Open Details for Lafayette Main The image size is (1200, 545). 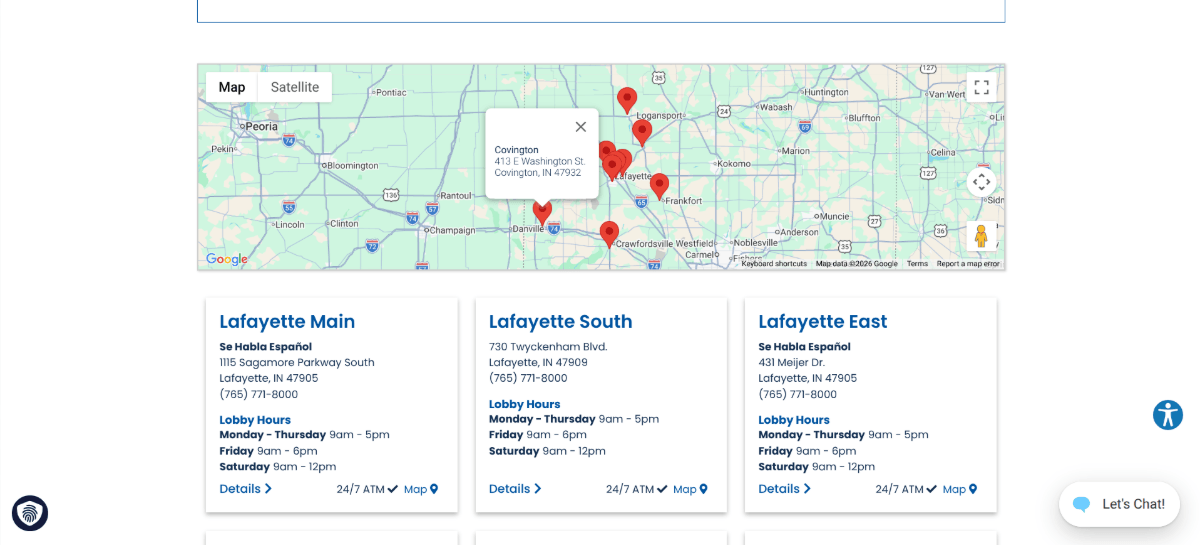tap(246, 489)
